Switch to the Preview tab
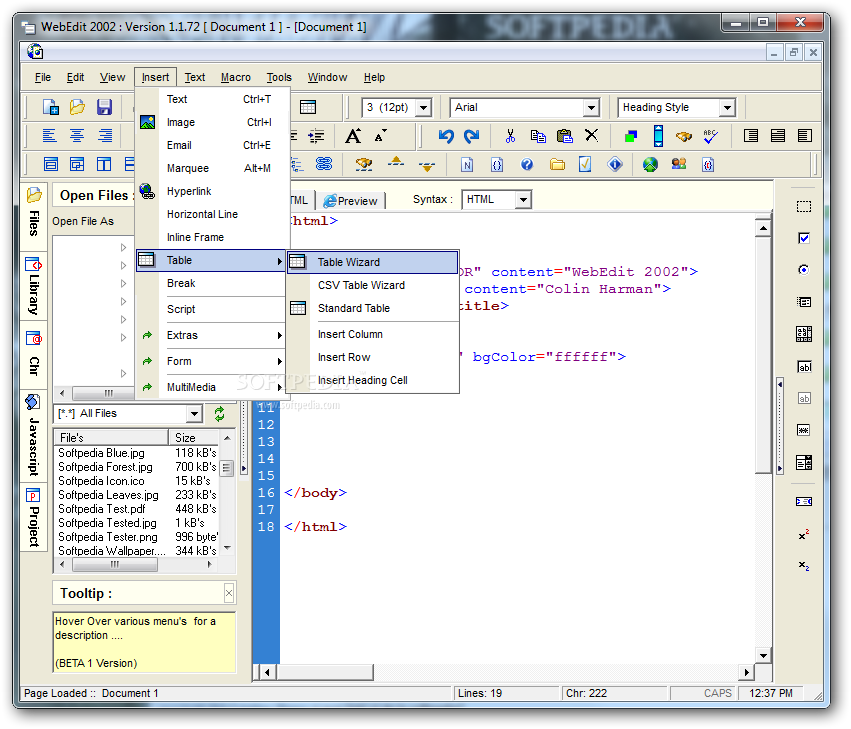 tap(351, 201)
